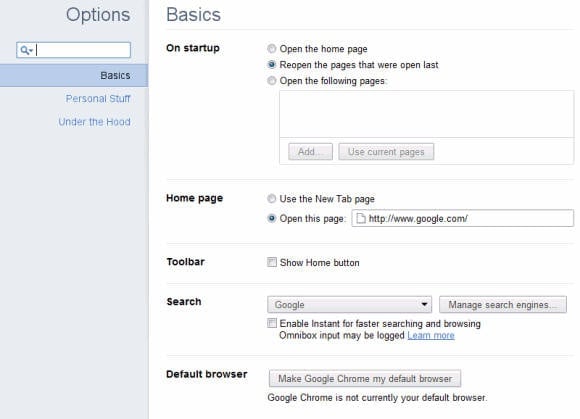Click the Add button under startup pages

point(310,152)
